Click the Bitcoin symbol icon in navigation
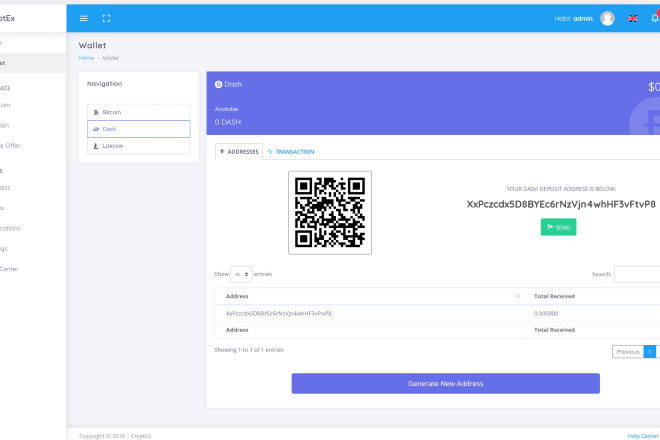This screenshot has height=440, width=660. [x=96, y=112]
